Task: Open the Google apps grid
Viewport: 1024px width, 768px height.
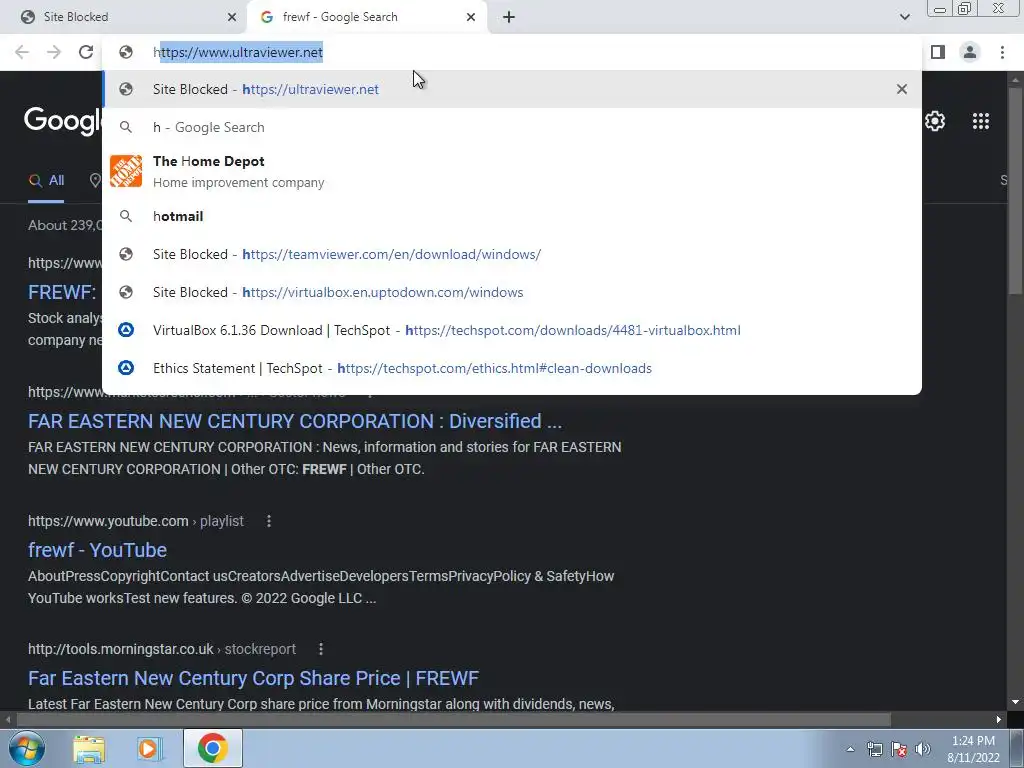Action: [x=980, y=121]
